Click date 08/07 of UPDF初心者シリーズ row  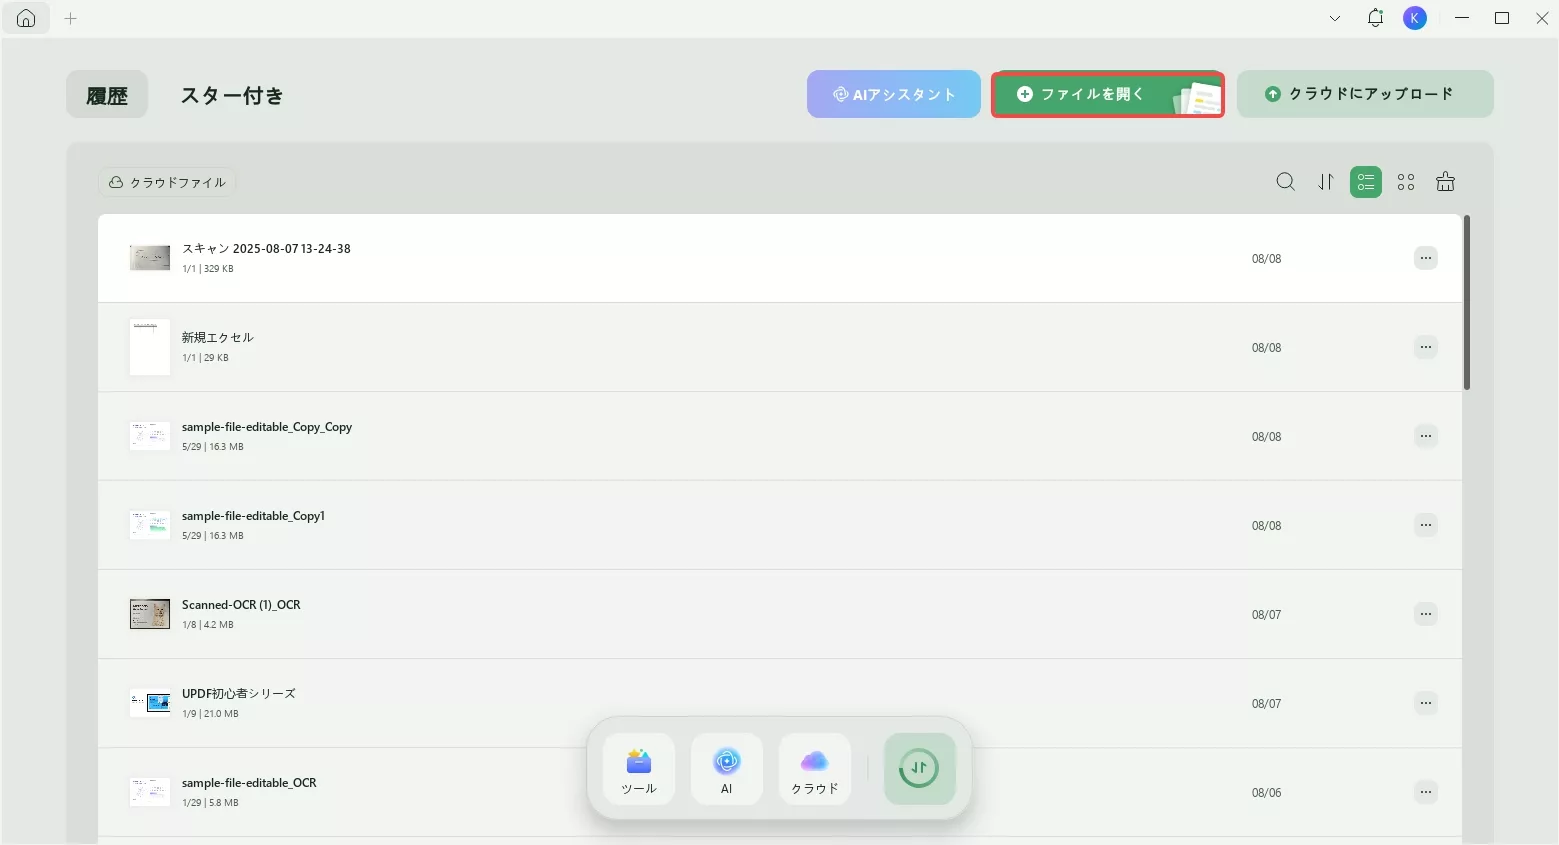click(x=1266, y=704)
